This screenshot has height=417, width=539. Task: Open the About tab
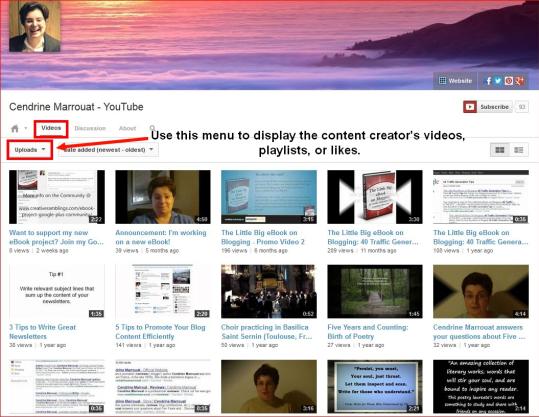[127, 128]
